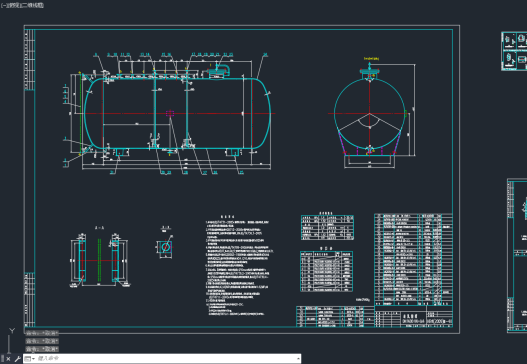The width and height of the screenshot is (527, 364).
Task: Select the parts list table above title block
Action: (413, 259)
